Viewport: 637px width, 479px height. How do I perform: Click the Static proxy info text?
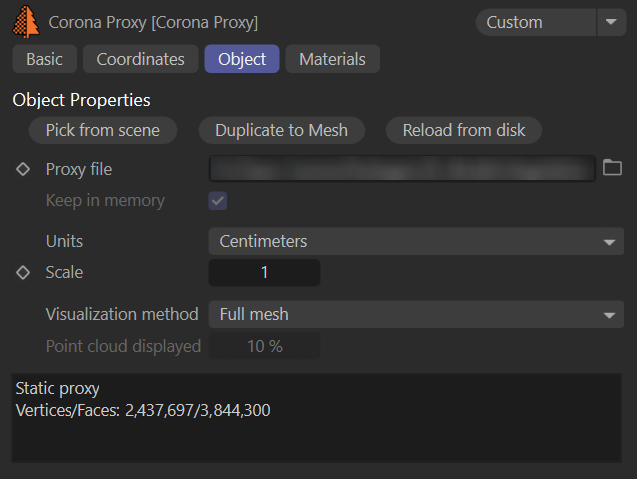(x=57, y=389)
